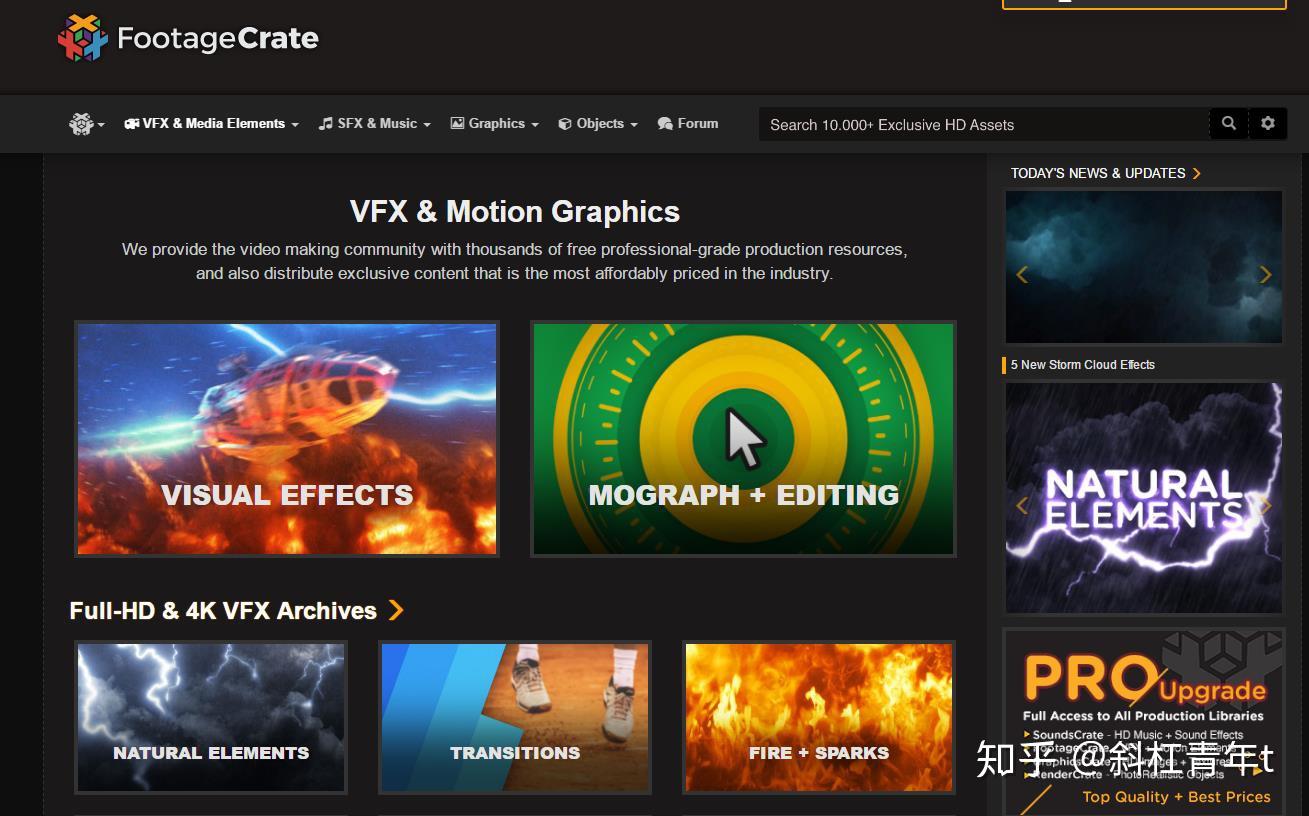Expand the Graphics menu
The image size is (1309, 816).
click(494, 124)
